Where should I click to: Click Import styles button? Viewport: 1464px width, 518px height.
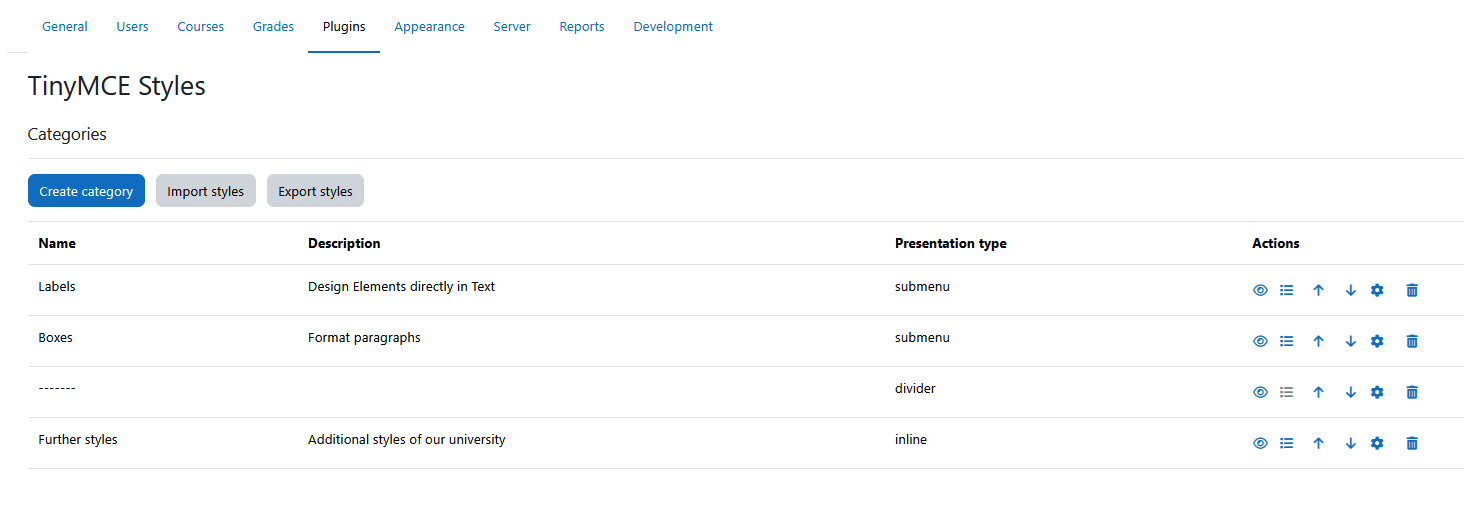206,191
